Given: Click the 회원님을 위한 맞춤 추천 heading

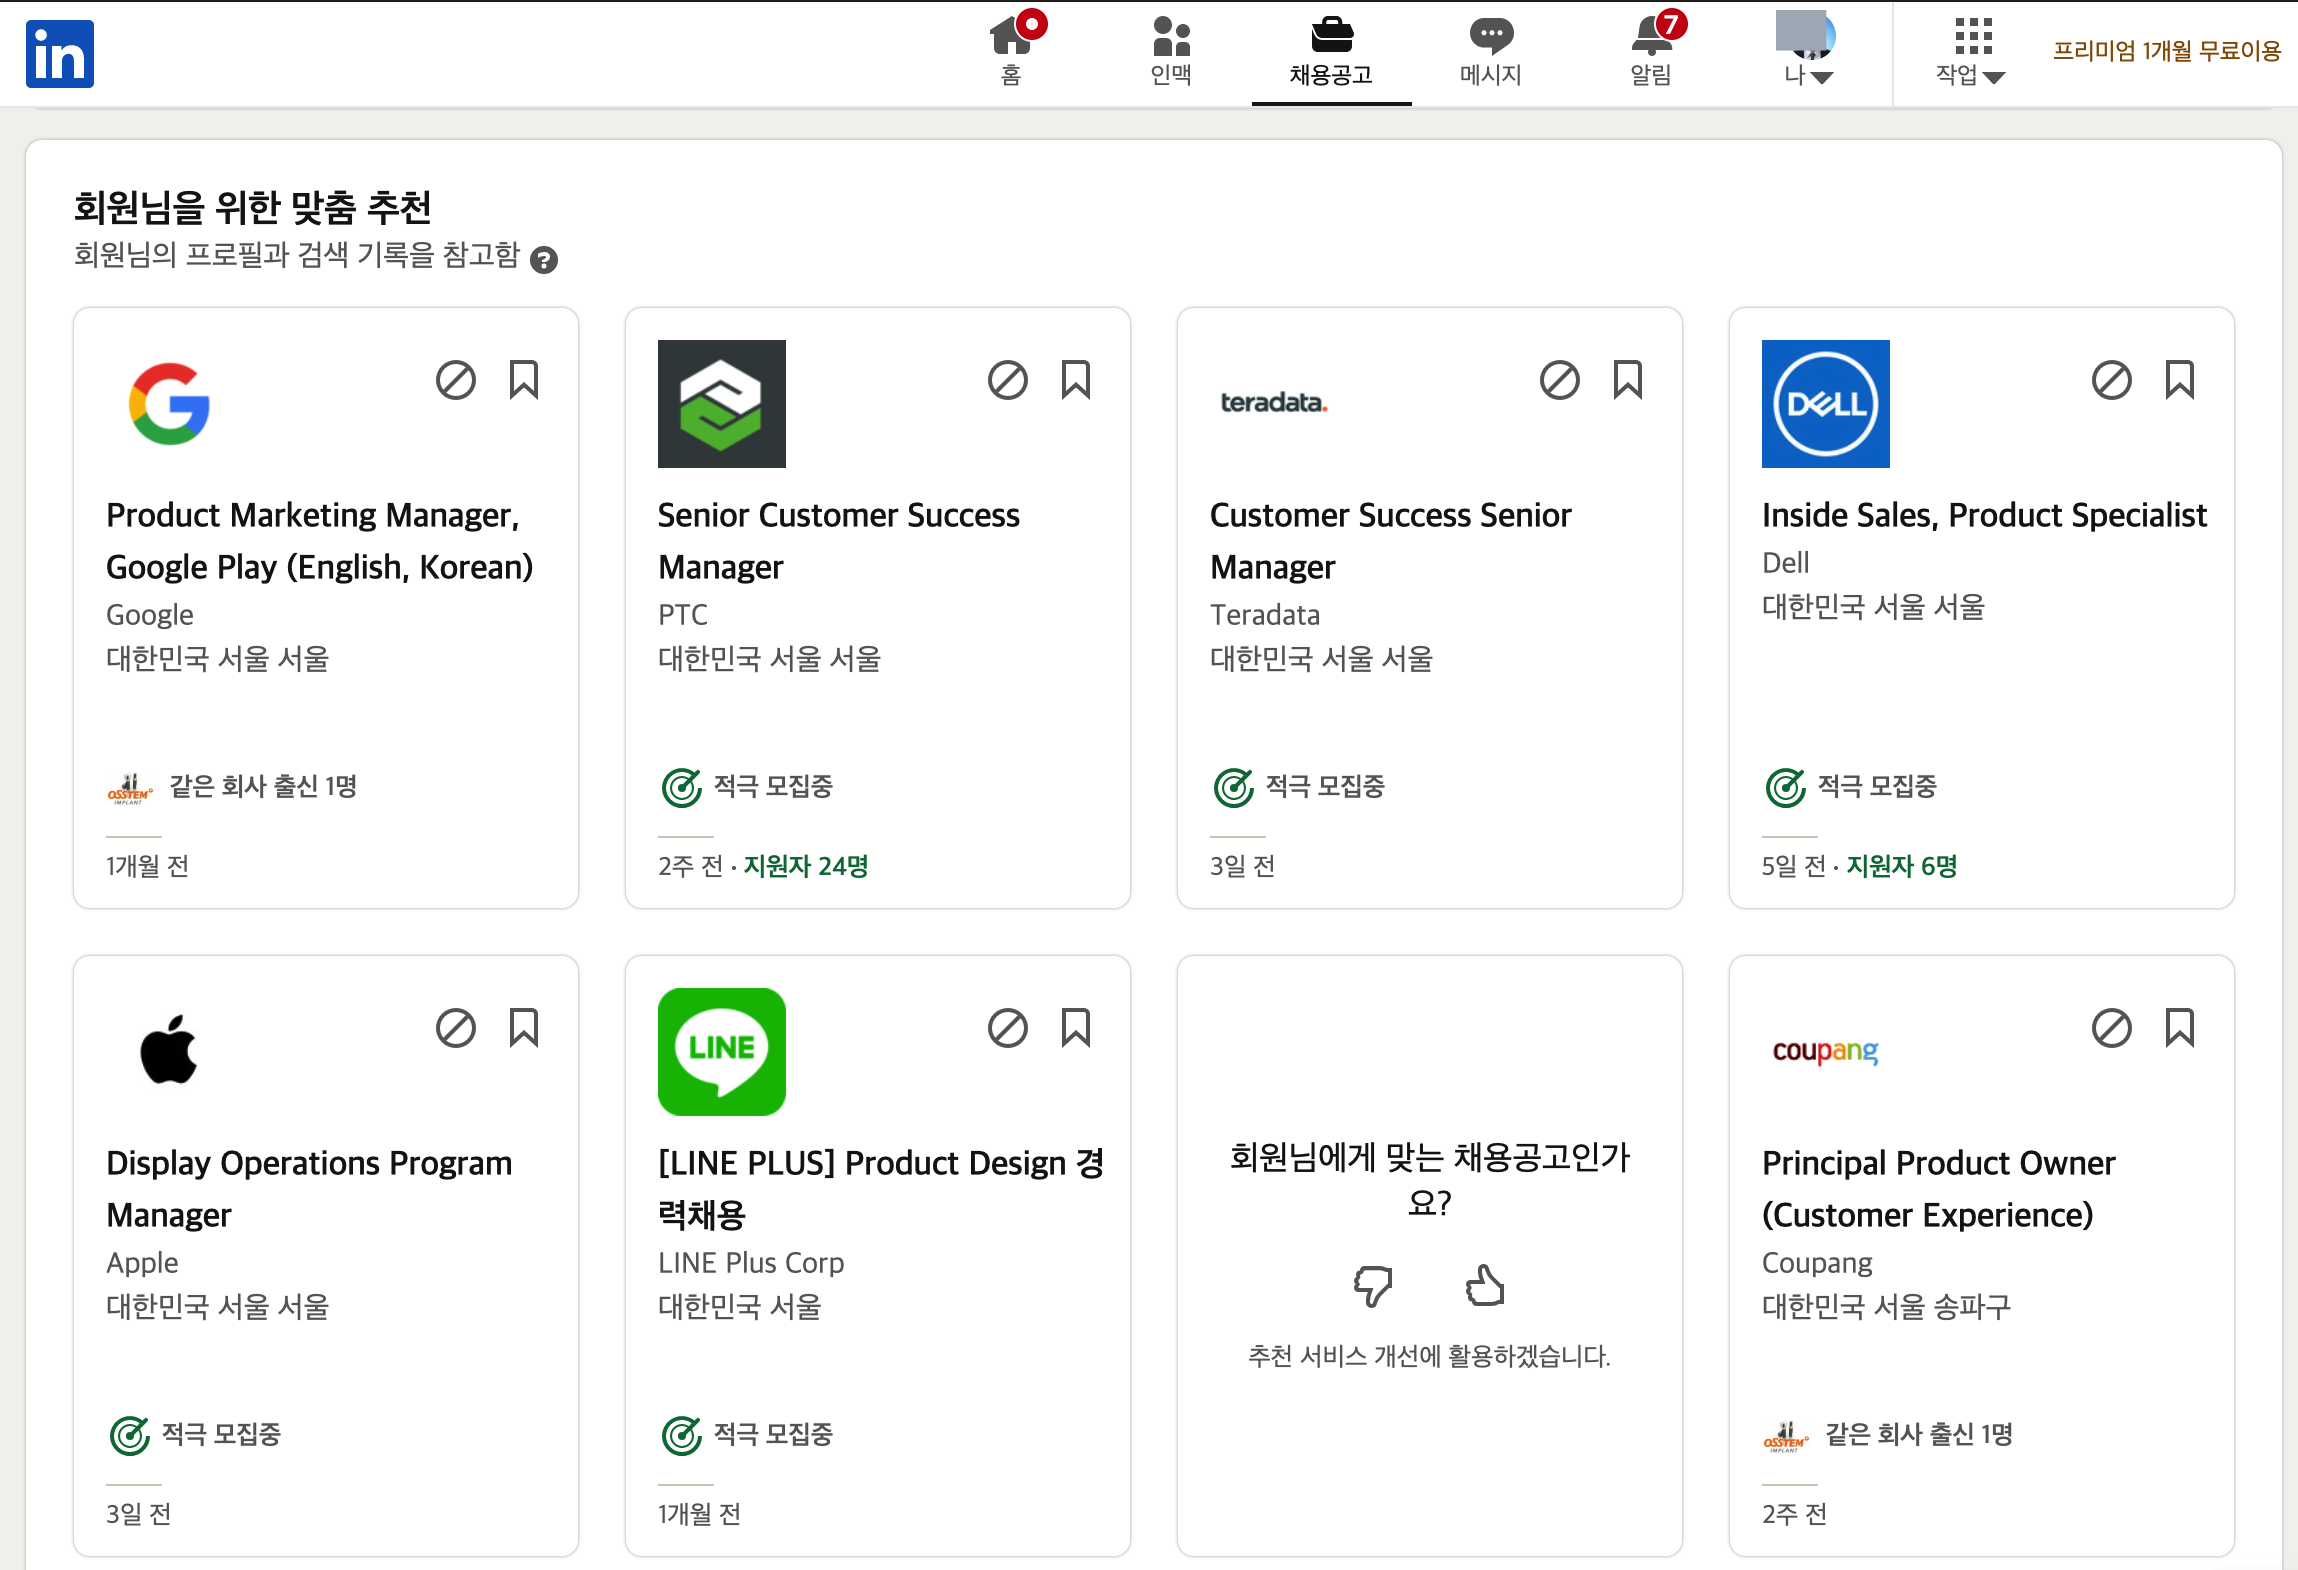Looking at the screenshot, I should click(253, 208).
